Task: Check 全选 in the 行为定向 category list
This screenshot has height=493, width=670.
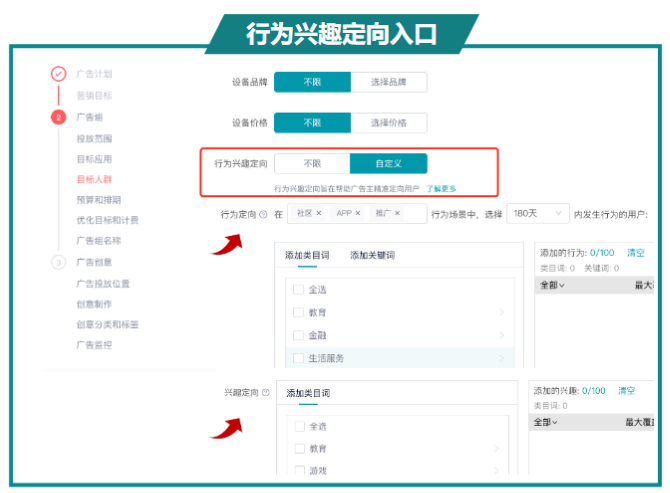Action: click(298, 290)
